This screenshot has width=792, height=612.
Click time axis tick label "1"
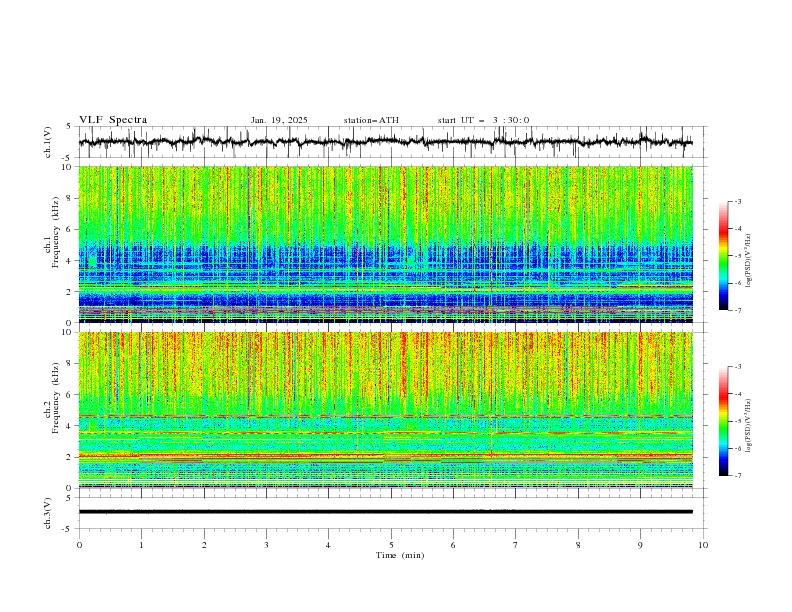tap(141, 545)
